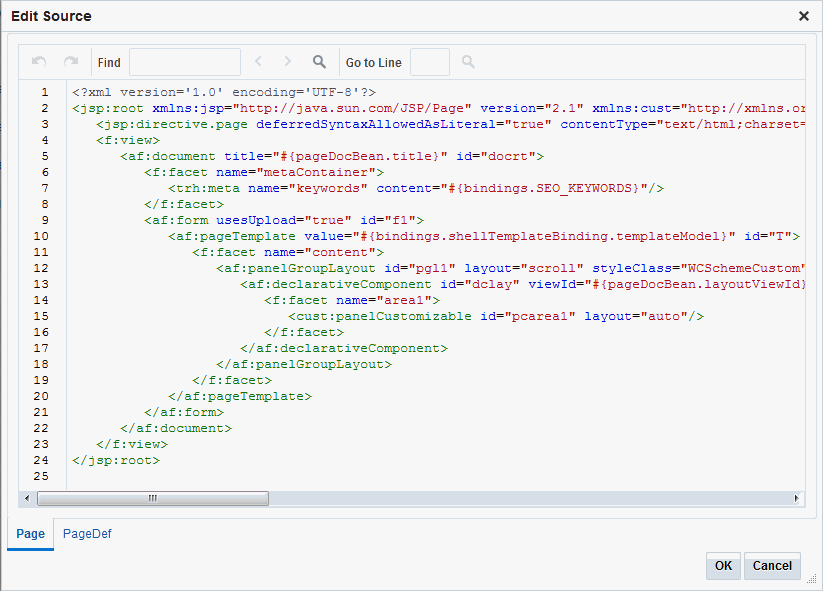Close the Edit Source dialog
The width and height of the screenshot is (823, 591).
[x=804, y=16]
